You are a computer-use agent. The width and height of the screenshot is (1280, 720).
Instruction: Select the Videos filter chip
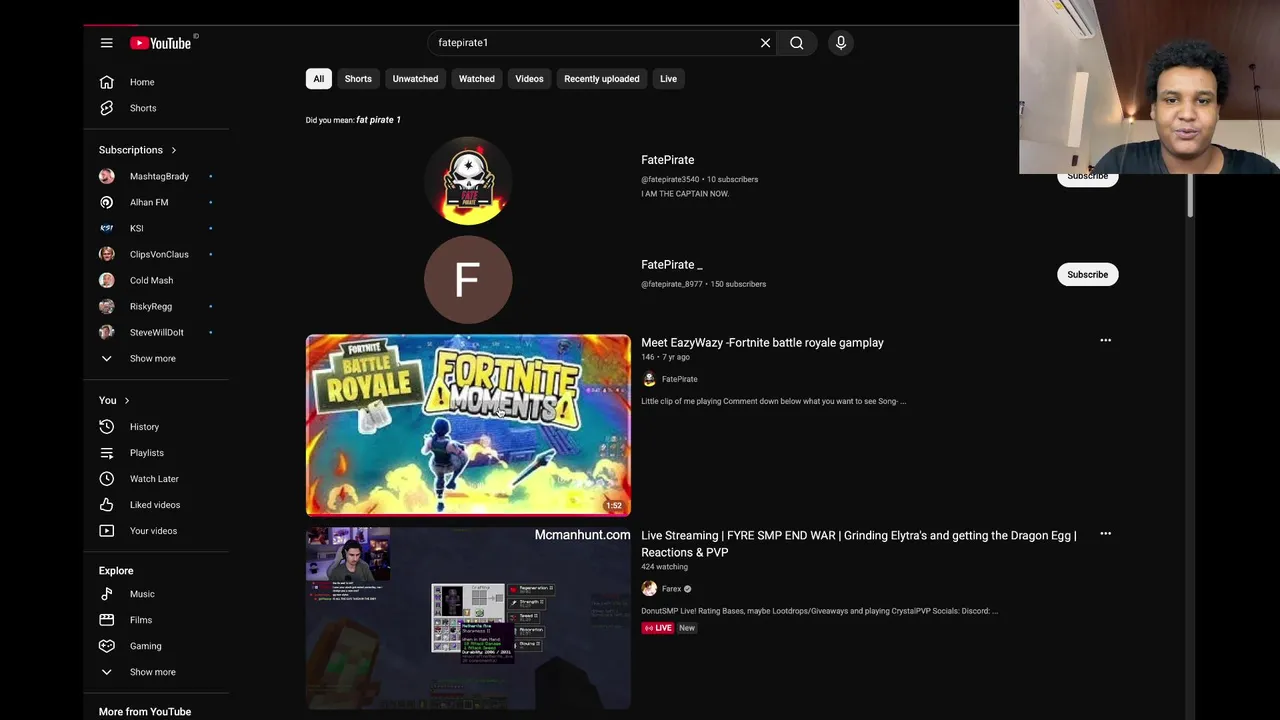[x=529, y=79]
